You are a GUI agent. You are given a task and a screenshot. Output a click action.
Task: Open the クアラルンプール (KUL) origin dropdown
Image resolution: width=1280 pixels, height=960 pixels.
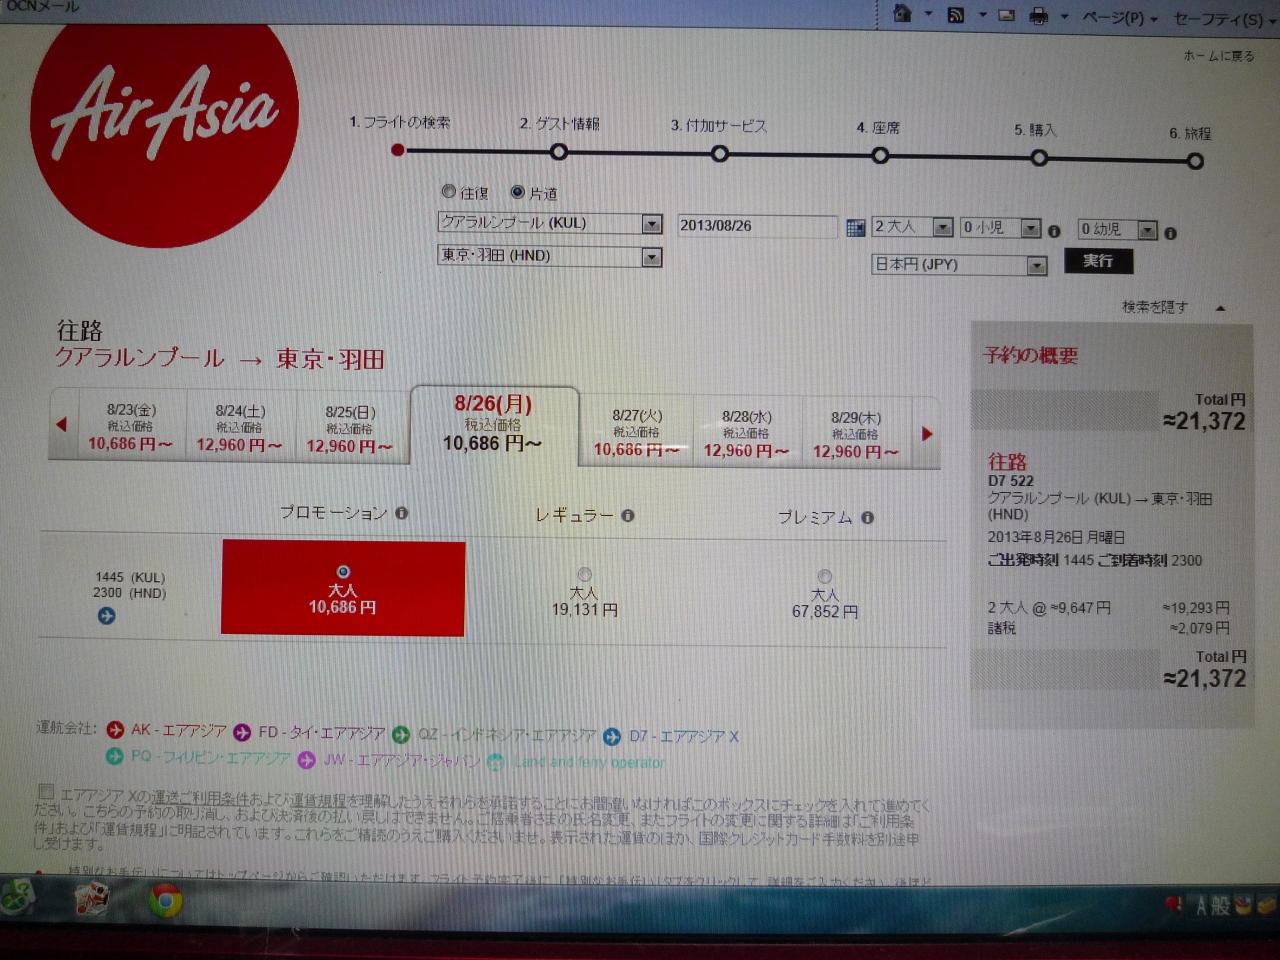550,223
